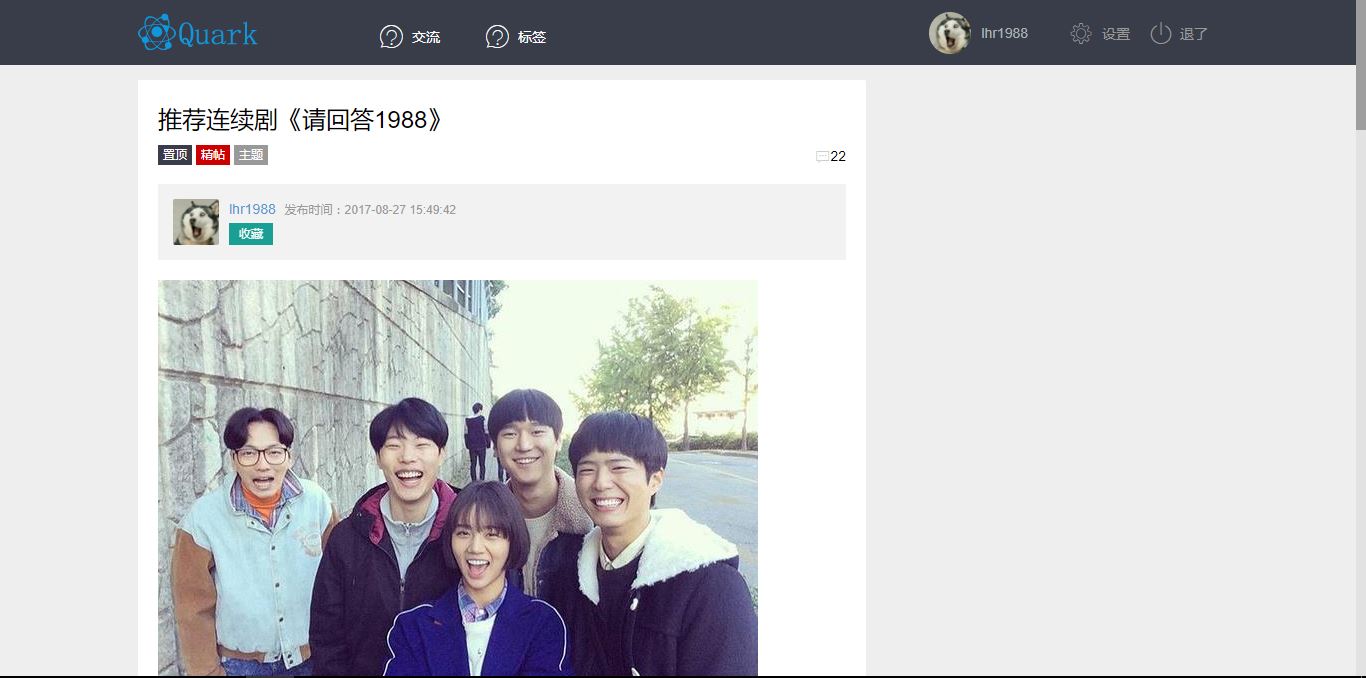1366x678 pixels.
Task: Open the post's group photo image
Action: pos(458,478)
